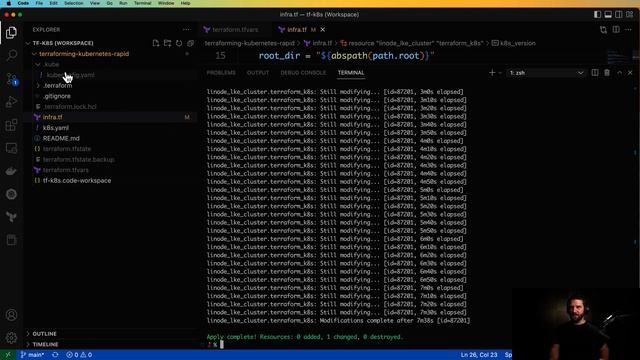640x360 pixels.
Task: Open the Manage gear icon
Action: [x=11, y=338]
